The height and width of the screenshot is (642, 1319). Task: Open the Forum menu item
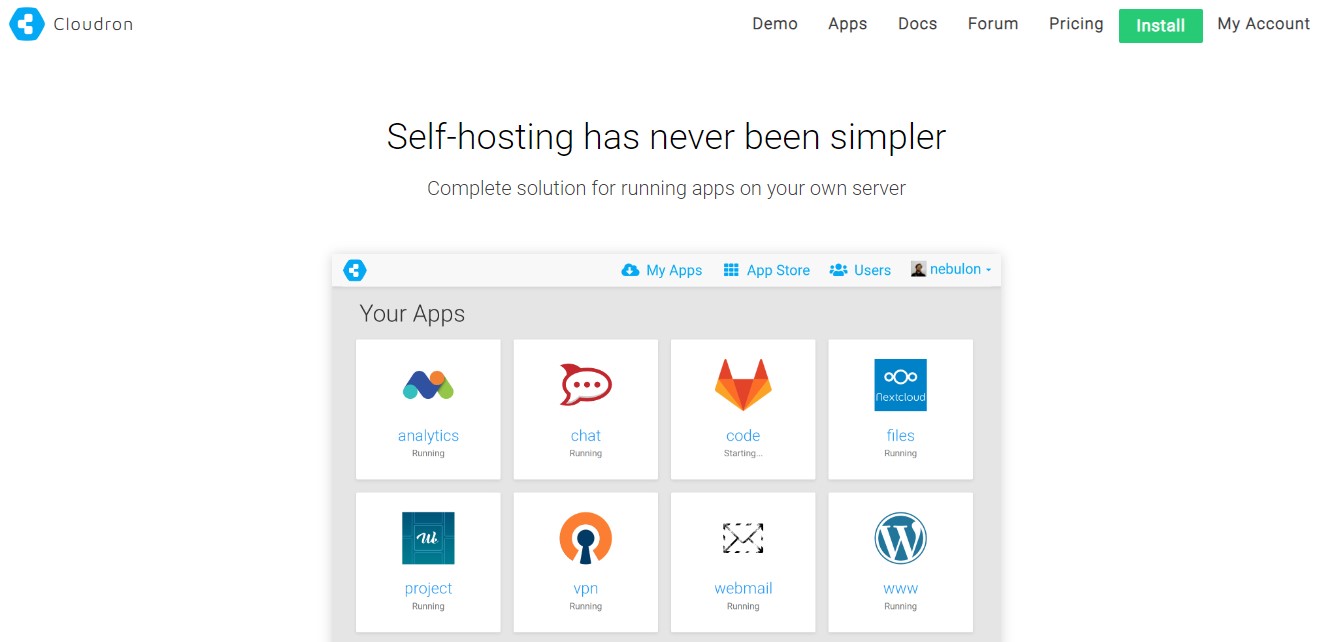coord(992,23)
